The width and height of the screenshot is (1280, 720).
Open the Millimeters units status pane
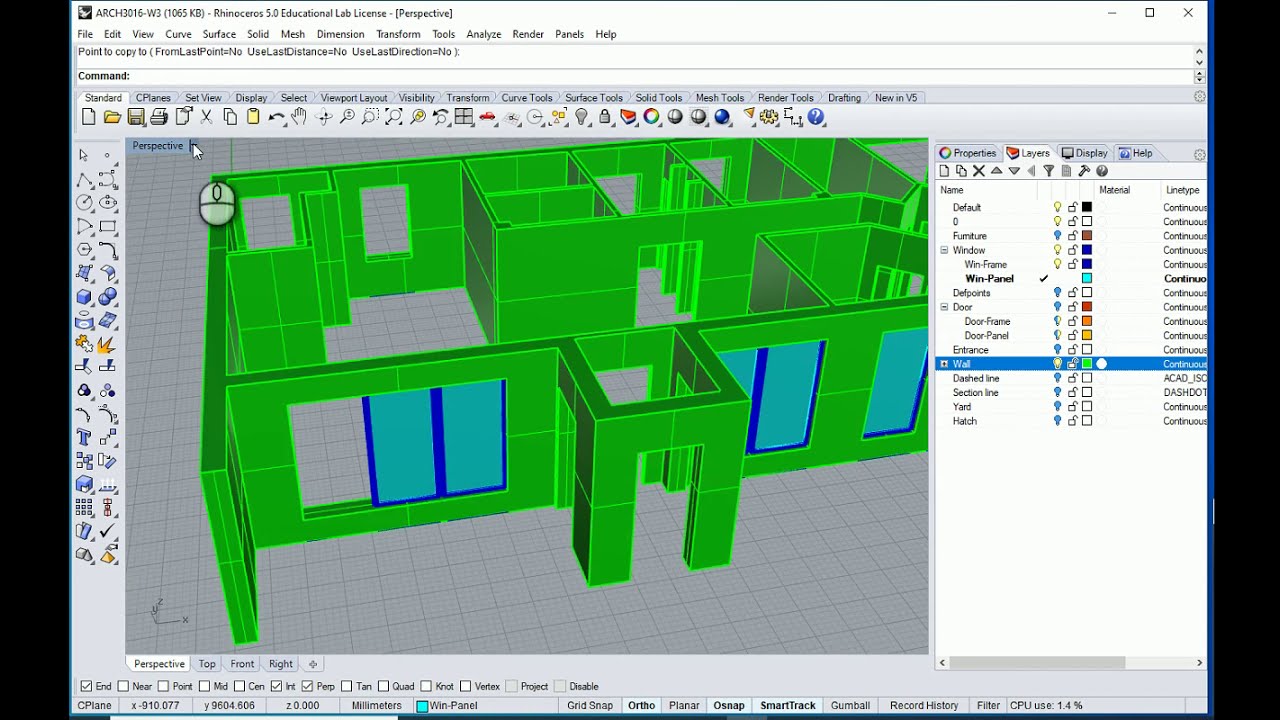[x=376, y=706]
